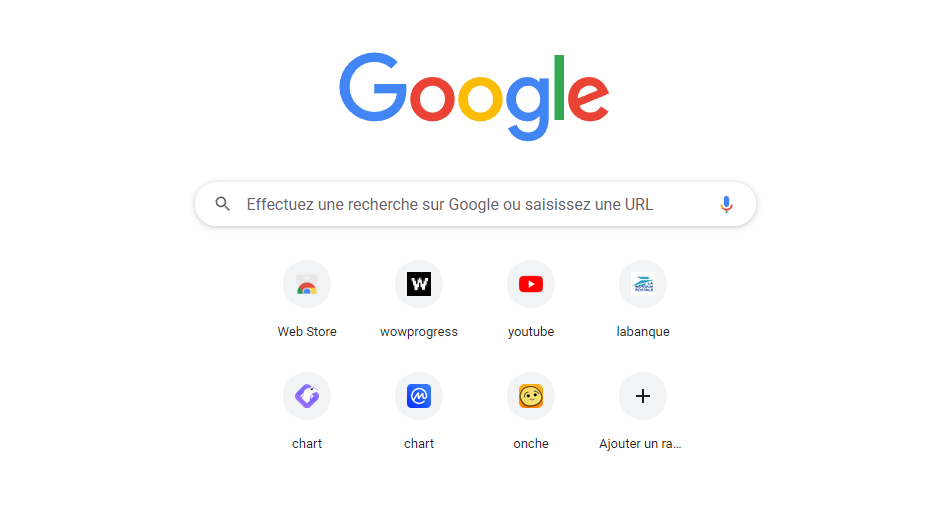Click the magnifier icon in the search box

pyautogui.click(x=222, y=204)
